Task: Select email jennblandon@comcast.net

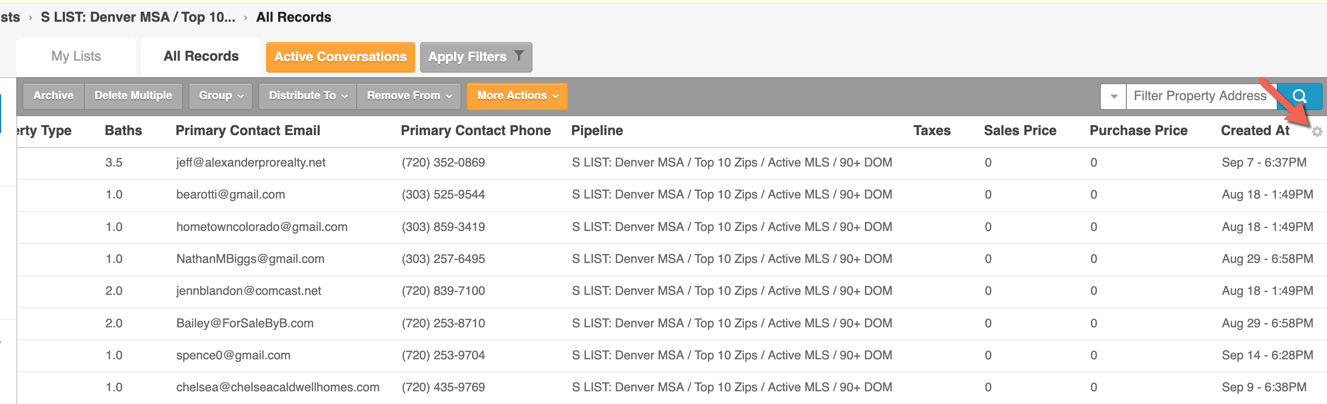Action: (249, 291)
